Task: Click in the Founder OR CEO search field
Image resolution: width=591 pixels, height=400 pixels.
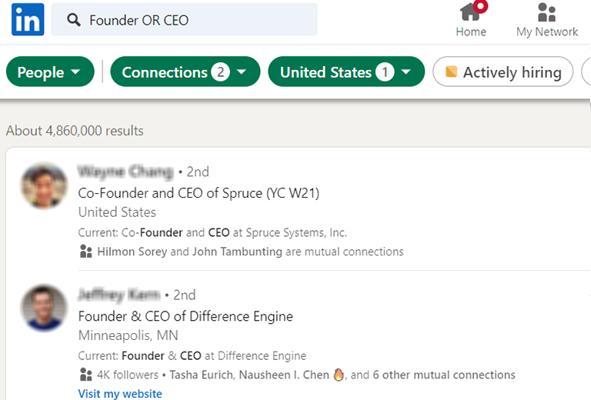Action: point(184,20)
